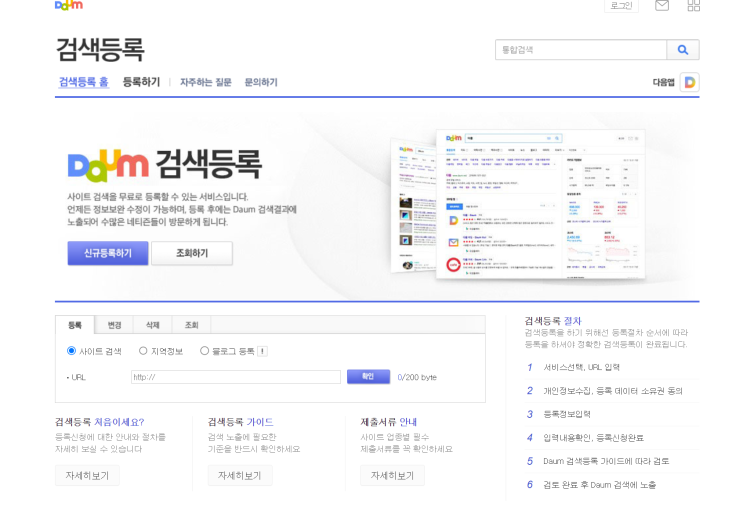The width and height of the screenshot is (743, 507).
Task: Open the mail envelope icon in header
Action: pyautogui.click(x=661, y=5)
